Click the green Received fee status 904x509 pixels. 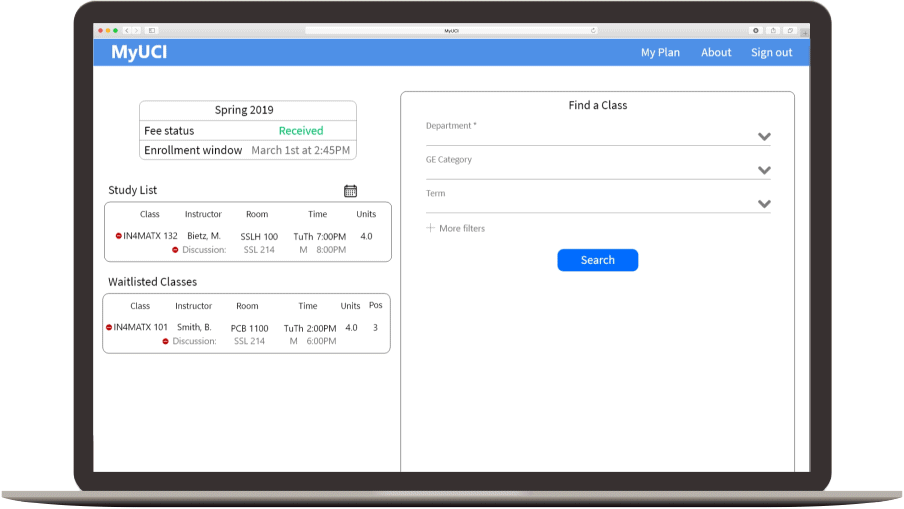[301, 131]
